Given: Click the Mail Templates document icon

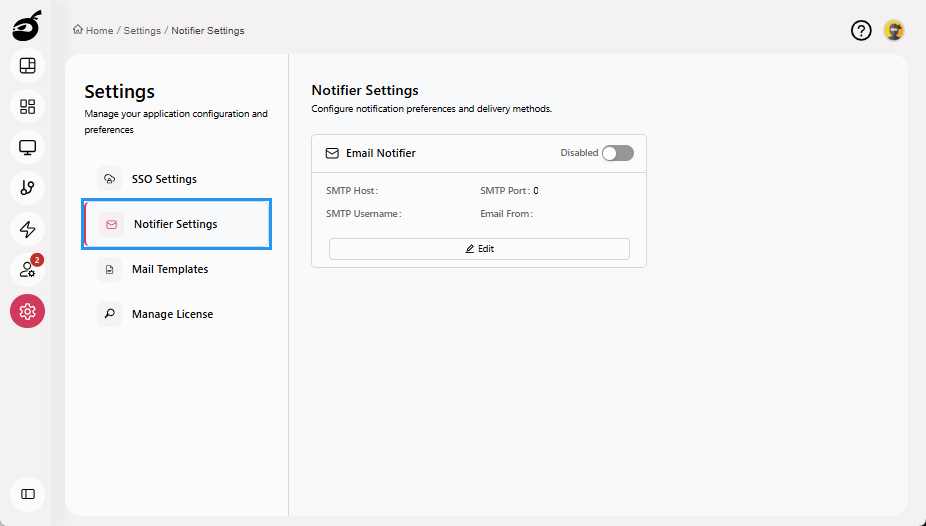Looking at the screenshot, I should point(109,269).
